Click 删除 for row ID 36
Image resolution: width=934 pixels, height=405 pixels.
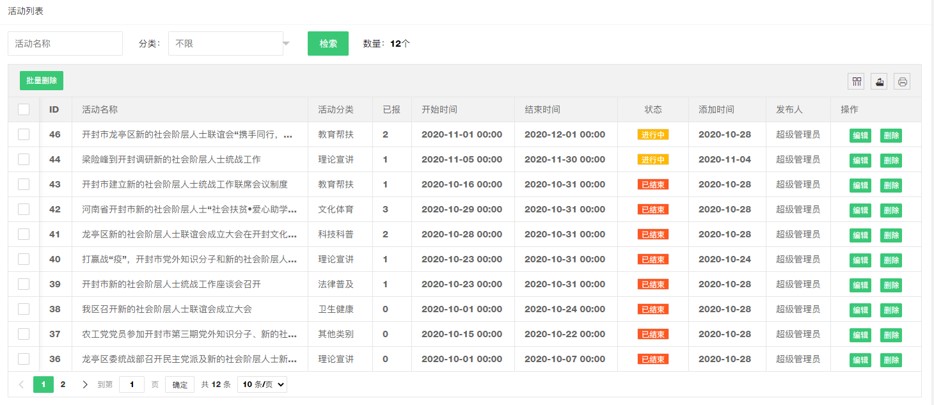(891, 360)
